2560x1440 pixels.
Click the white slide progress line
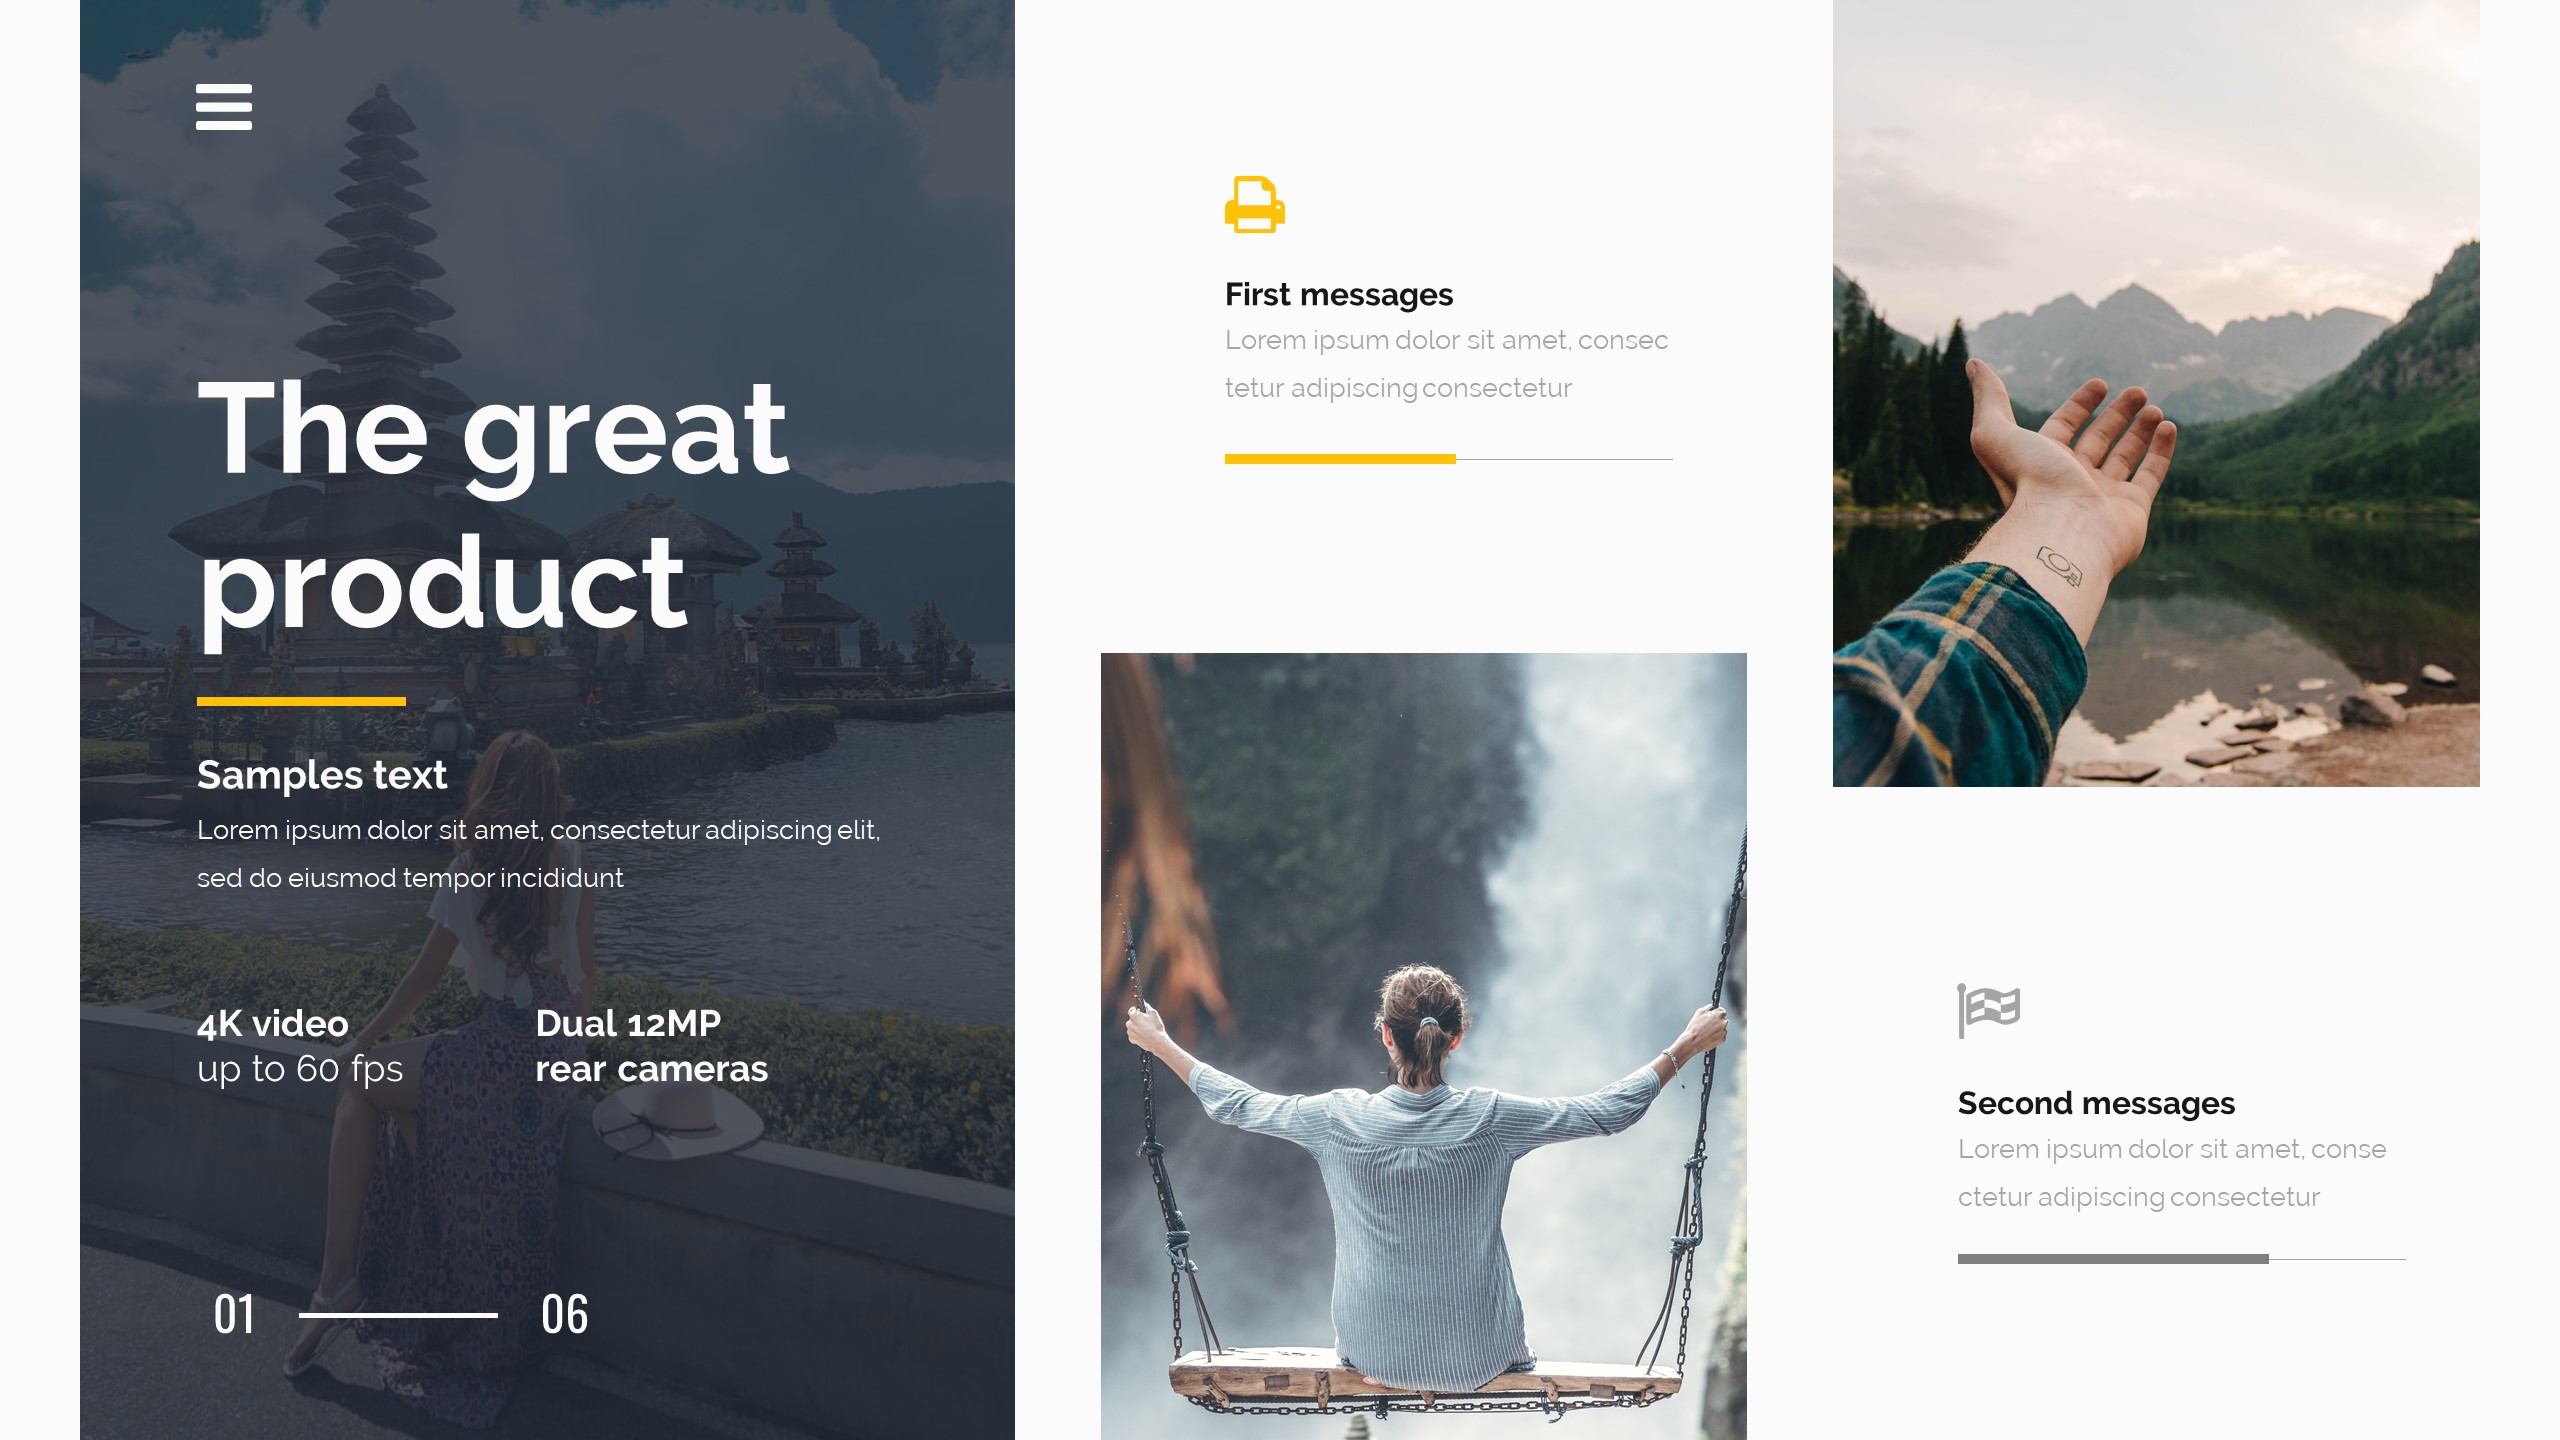[398, 1315]
